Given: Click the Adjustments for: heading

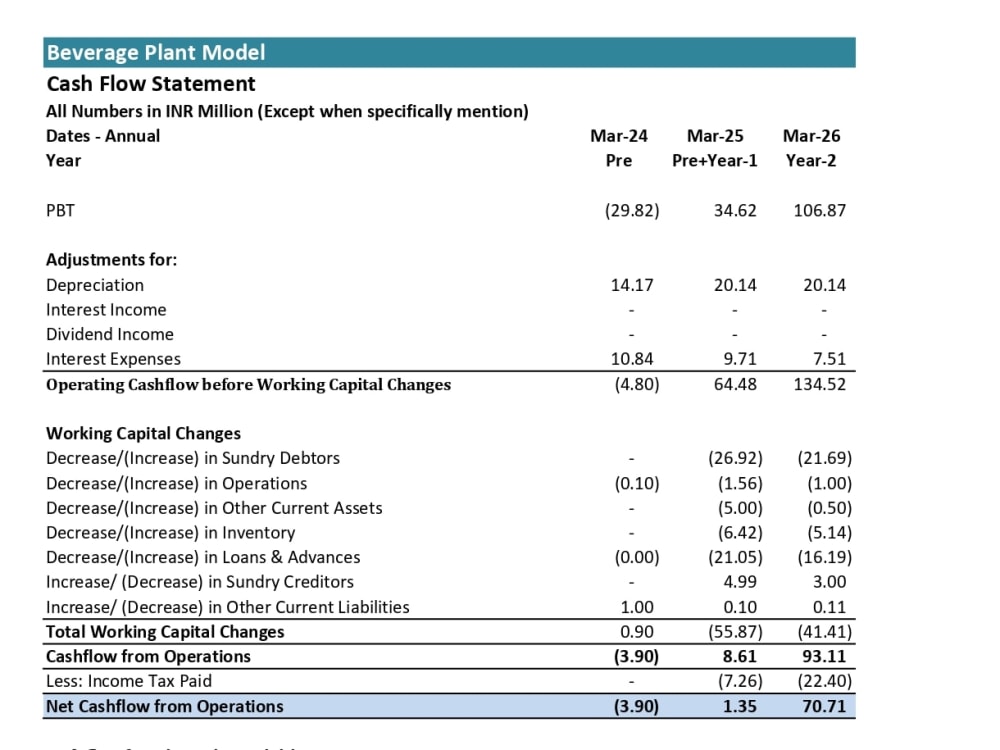Looking at the screenshot, I should 112,260.
